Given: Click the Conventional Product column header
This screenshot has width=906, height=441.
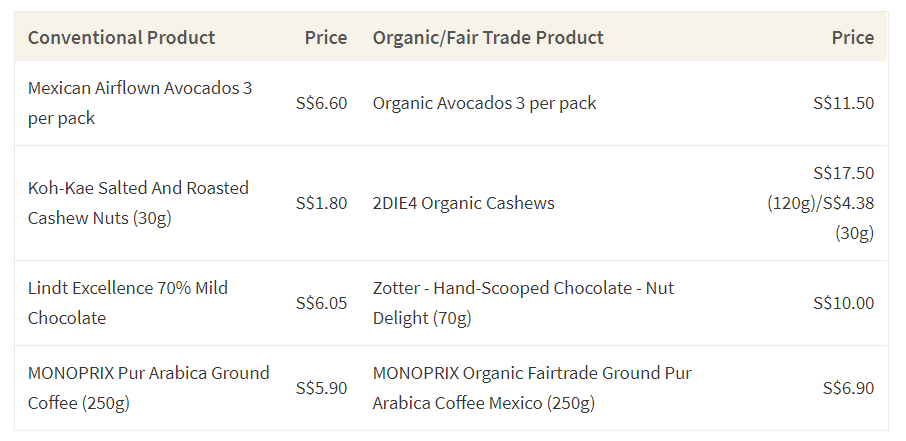Looking at the screenshot, I should click(121, 37).
